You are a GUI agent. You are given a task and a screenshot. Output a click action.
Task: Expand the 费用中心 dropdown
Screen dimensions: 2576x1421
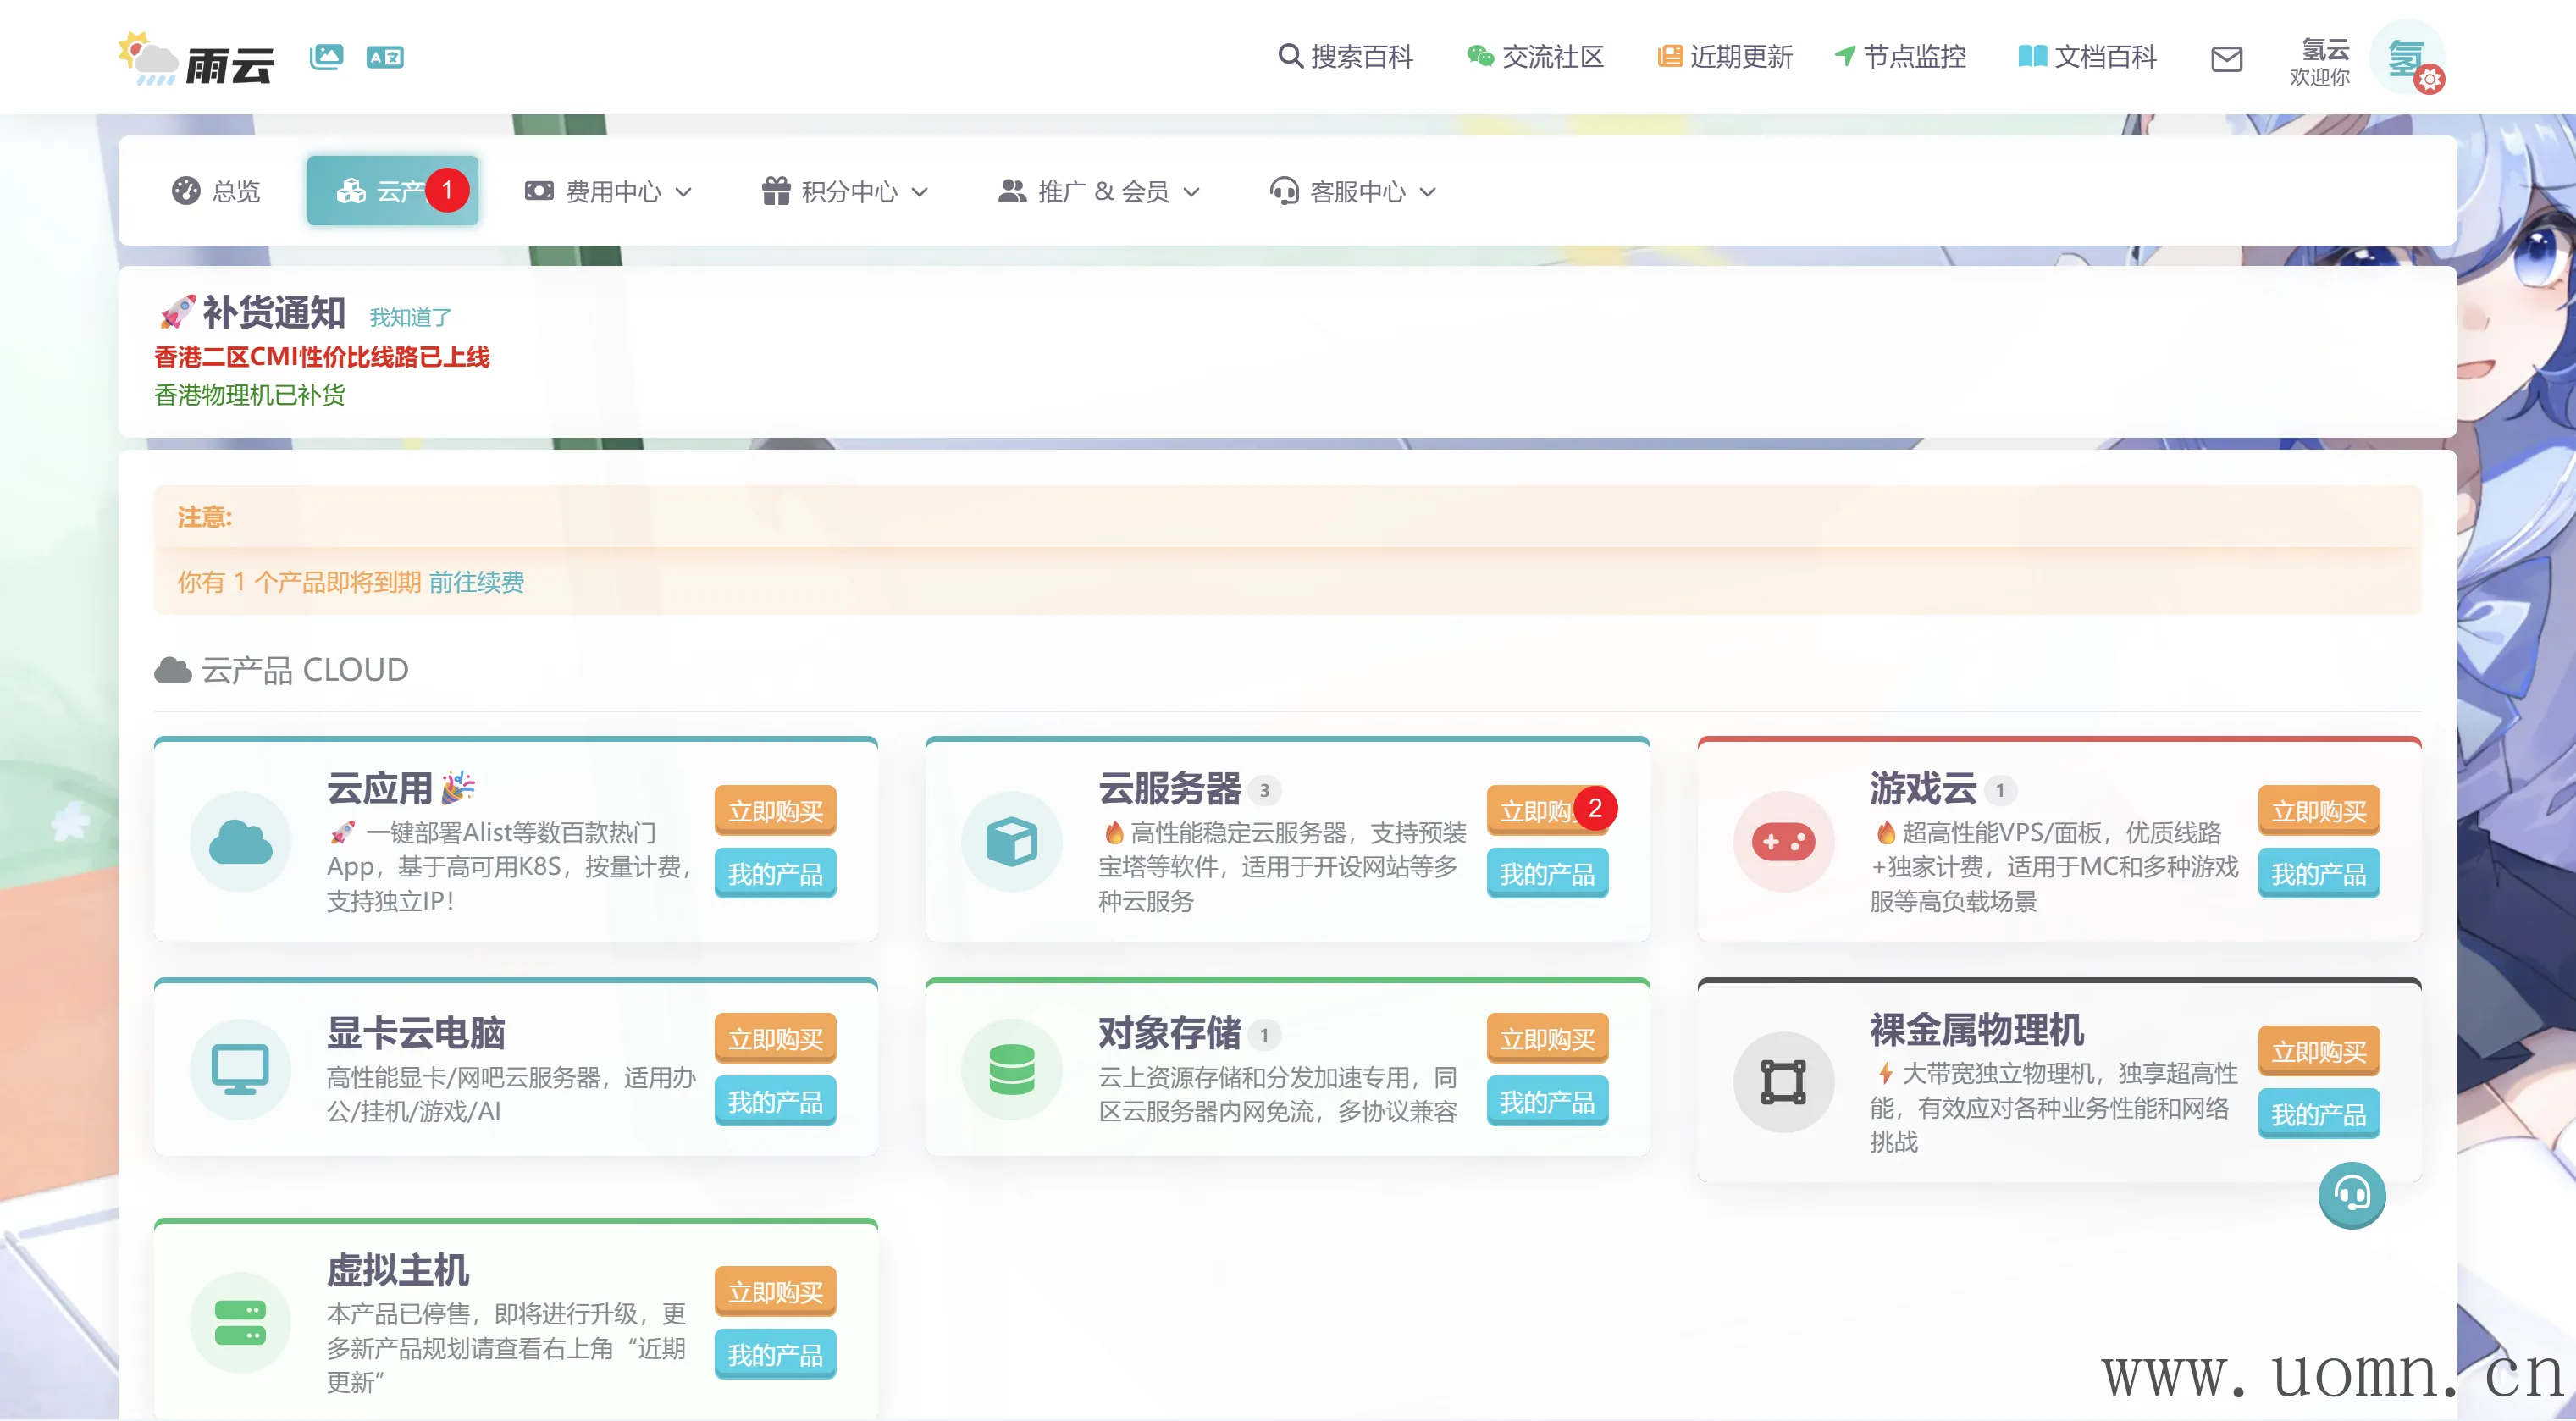point(609,191)
